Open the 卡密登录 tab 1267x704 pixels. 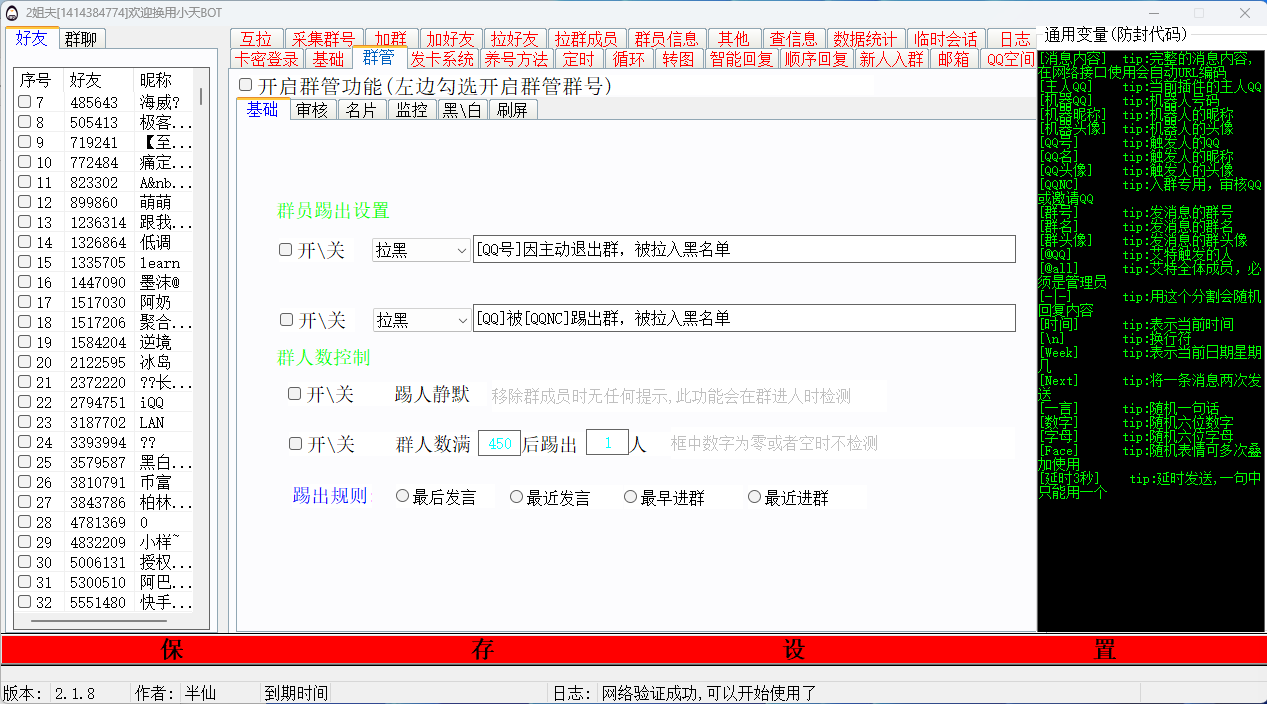pyautogui.click(x=267, y=59)
